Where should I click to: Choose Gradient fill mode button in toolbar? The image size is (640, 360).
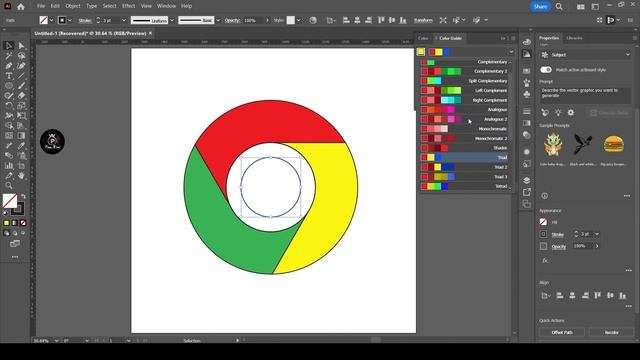click(x=15, y=223)
